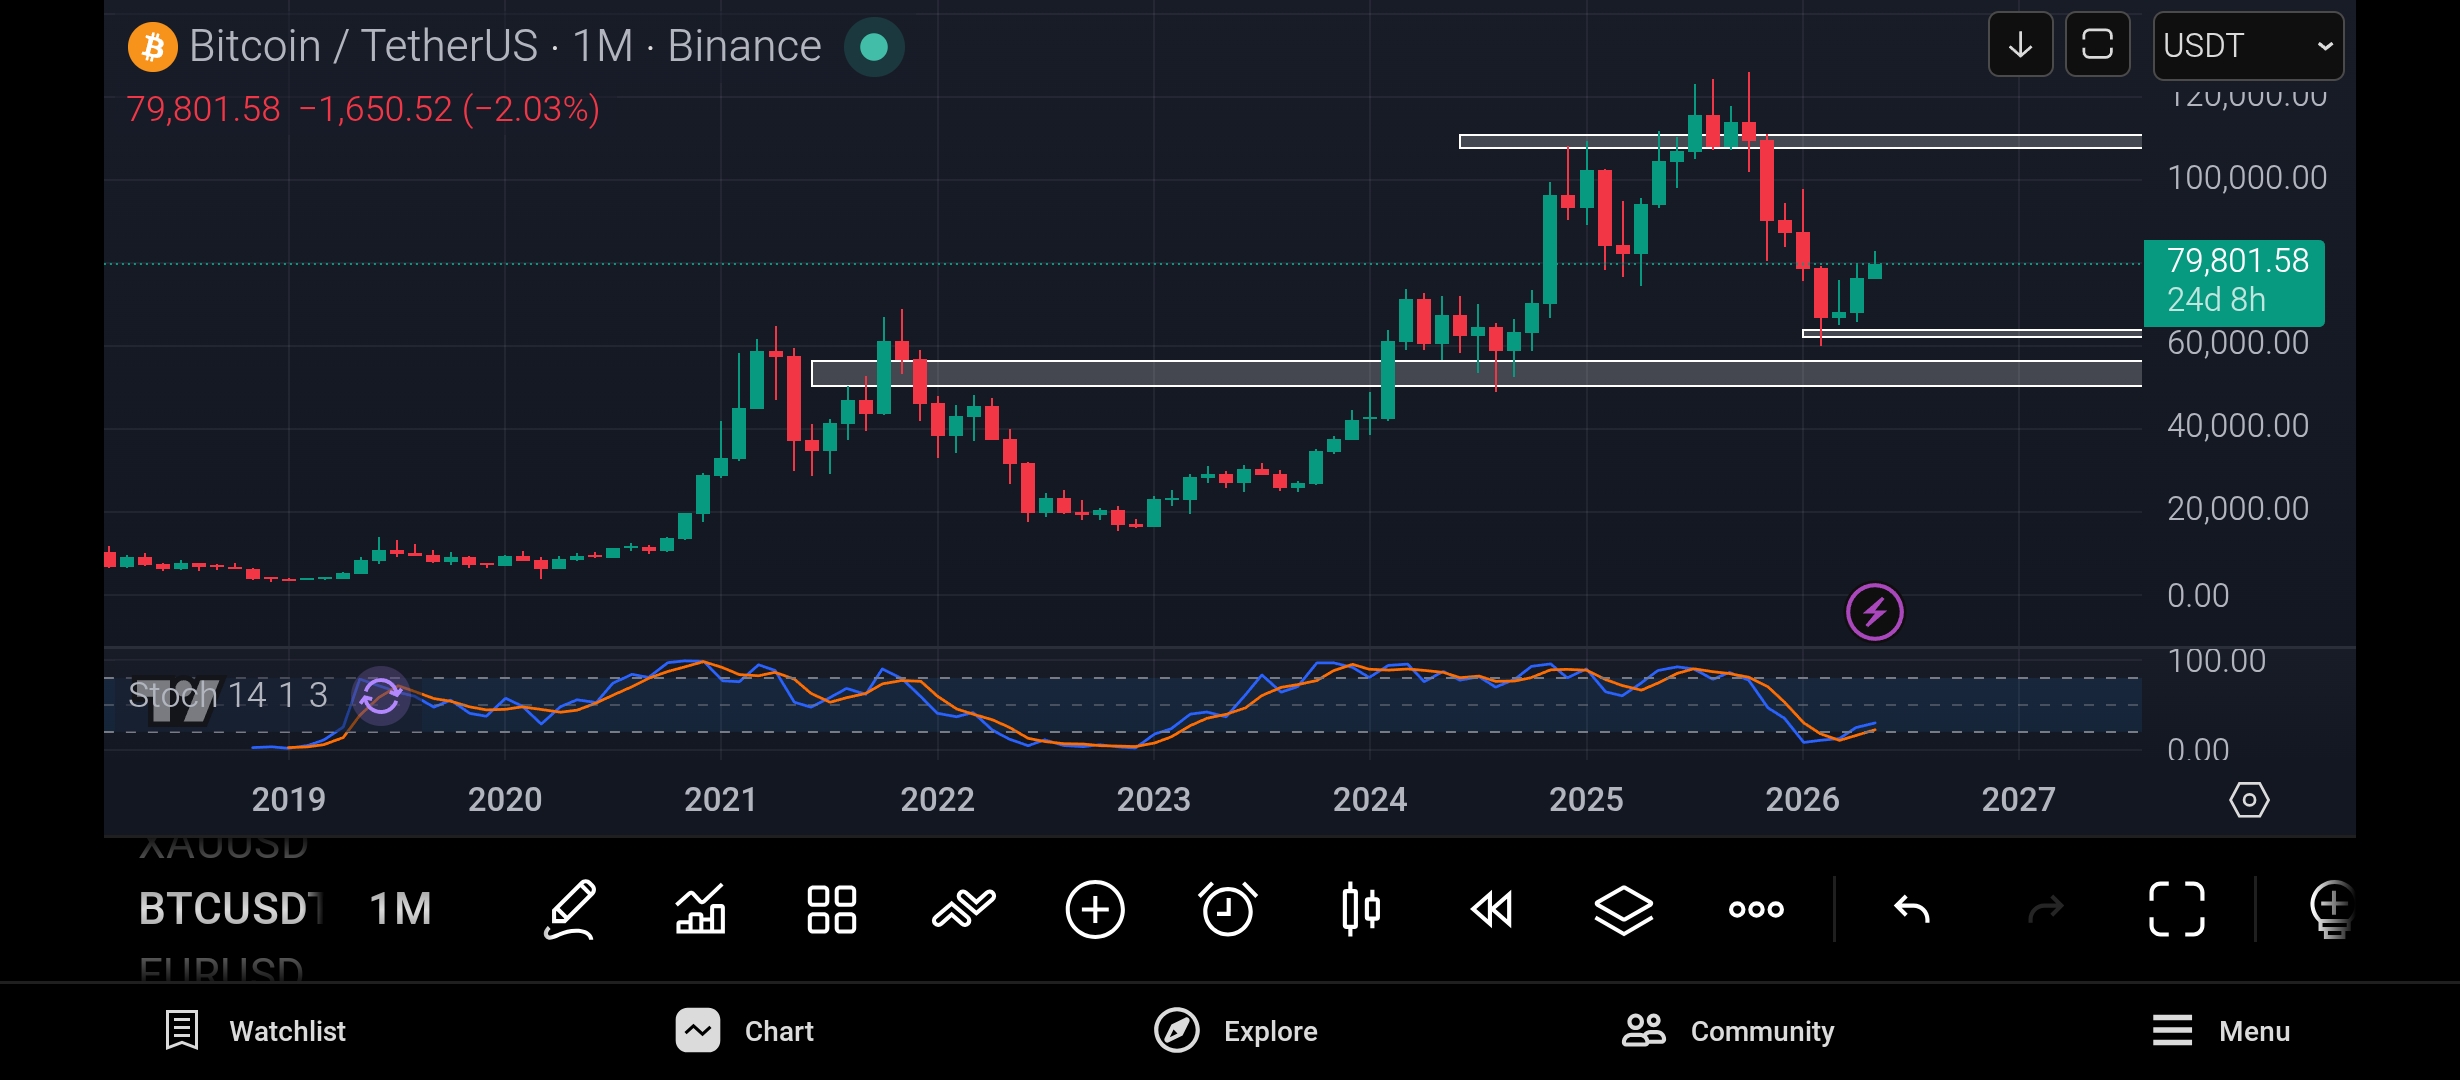
Task: Switch to the Explore tab
Action: (1235, 1031)
